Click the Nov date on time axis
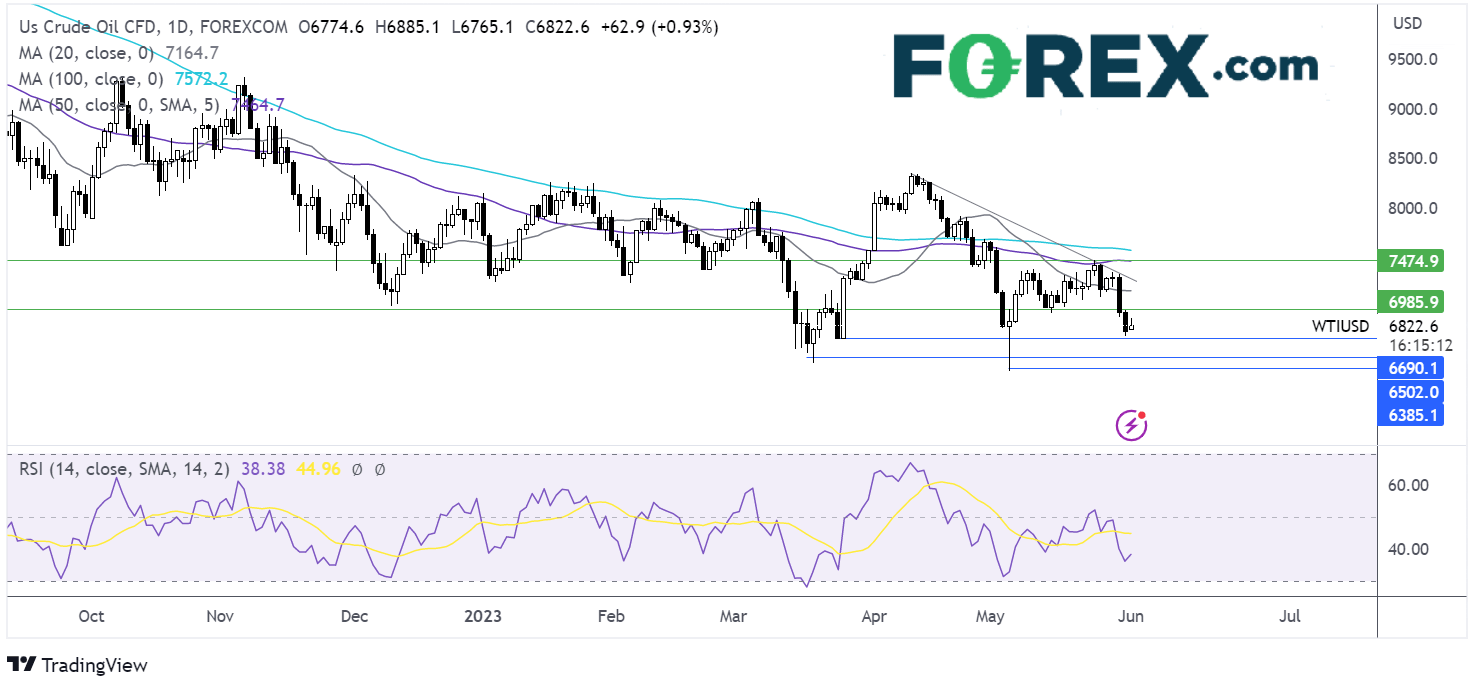1482x691 pixels. click(220, 616)
